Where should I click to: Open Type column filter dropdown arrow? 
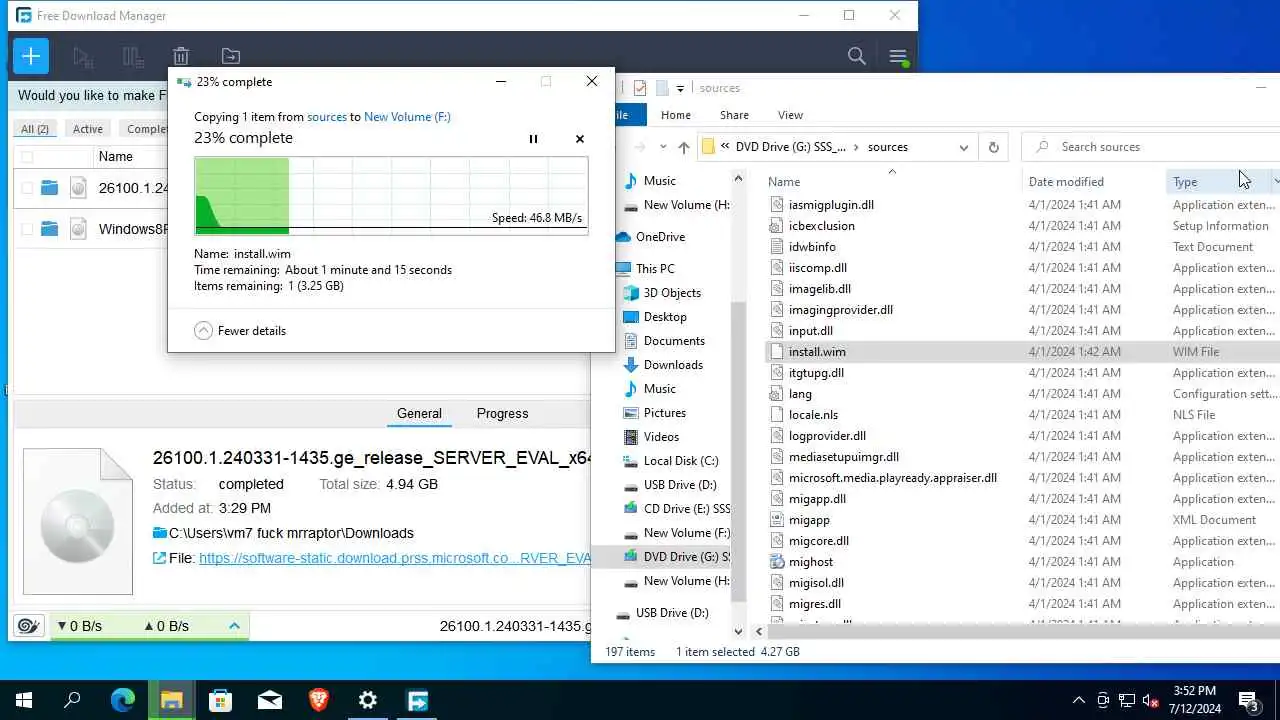pyautogui.click(x=1275, y=181)
